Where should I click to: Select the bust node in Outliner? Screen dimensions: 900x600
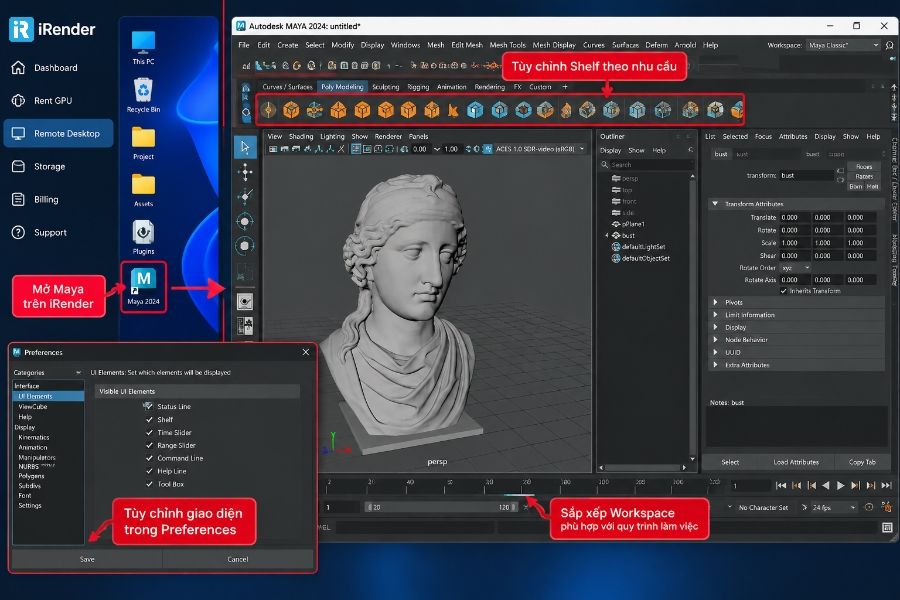coord(629,235)
